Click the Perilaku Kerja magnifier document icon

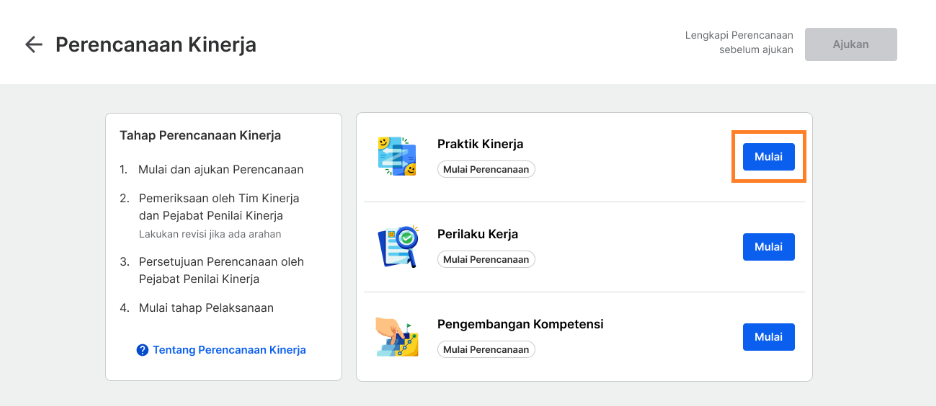click(397, 247)
